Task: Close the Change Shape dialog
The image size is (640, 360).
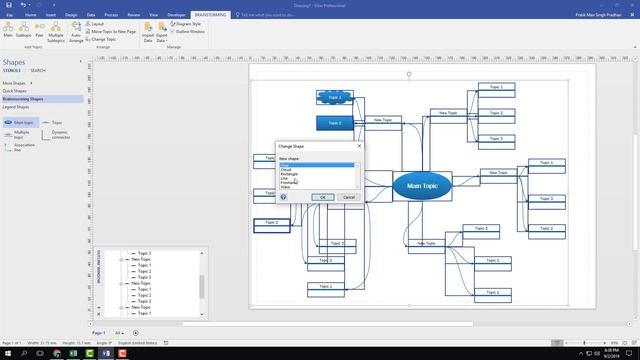Action: (359, 146)
